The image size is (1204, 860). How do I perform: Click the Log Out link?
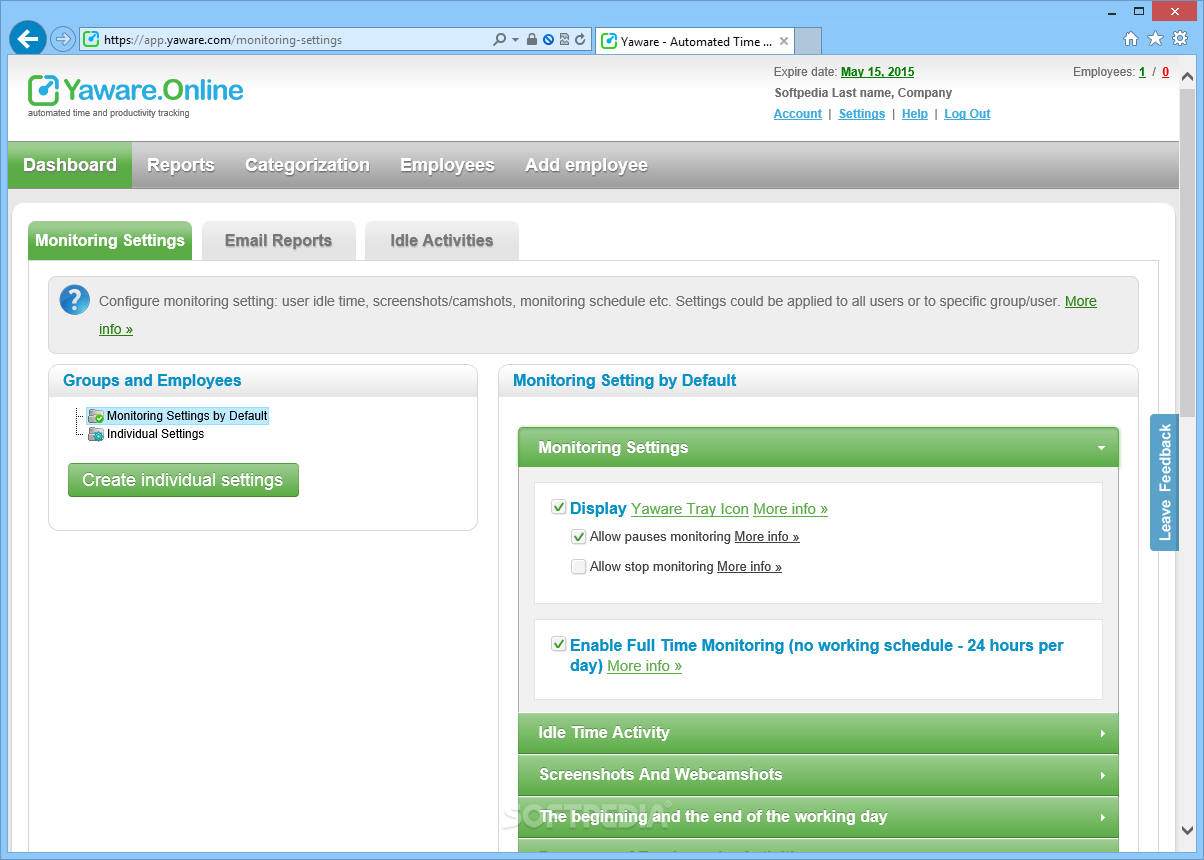tap(967, 114)
